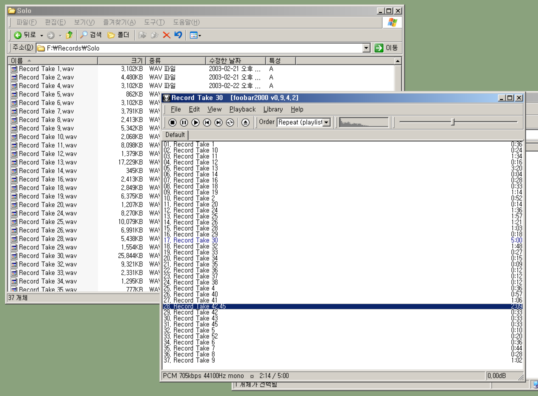The height and width of the screenshot is (396, 538).
Task: Sort files by the Size (크기) column header
Action: [122, 61]
